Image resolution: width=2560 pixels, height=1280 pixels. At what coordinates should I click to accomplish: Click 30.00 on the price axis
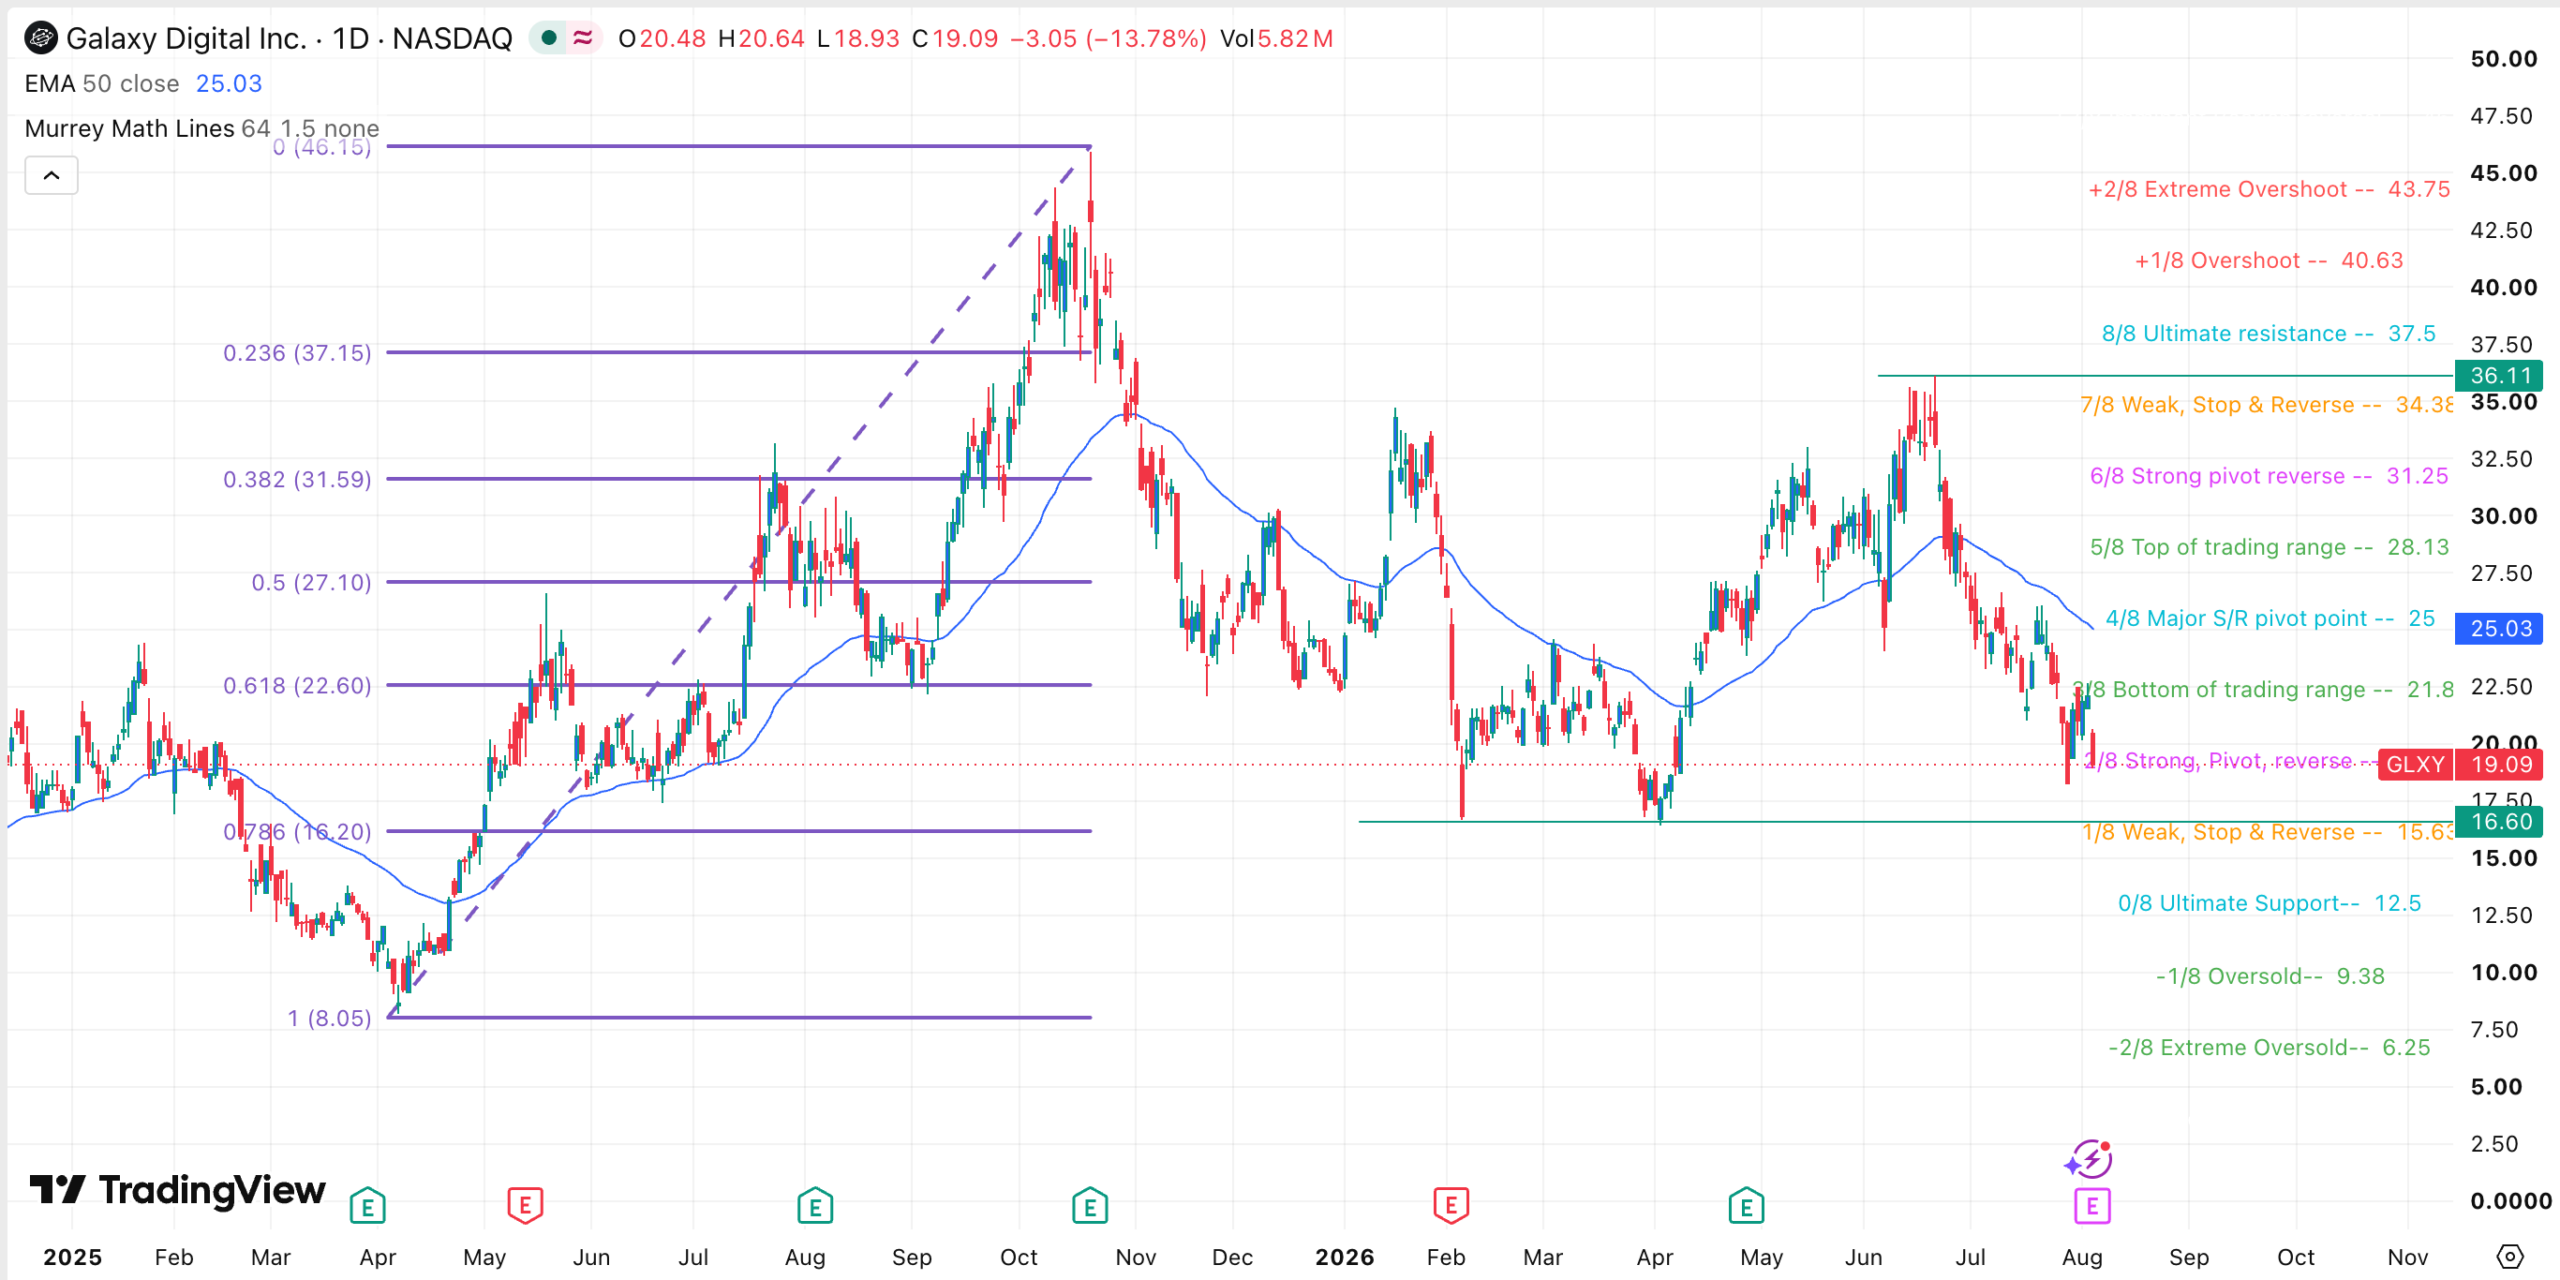pos(2503,516)
